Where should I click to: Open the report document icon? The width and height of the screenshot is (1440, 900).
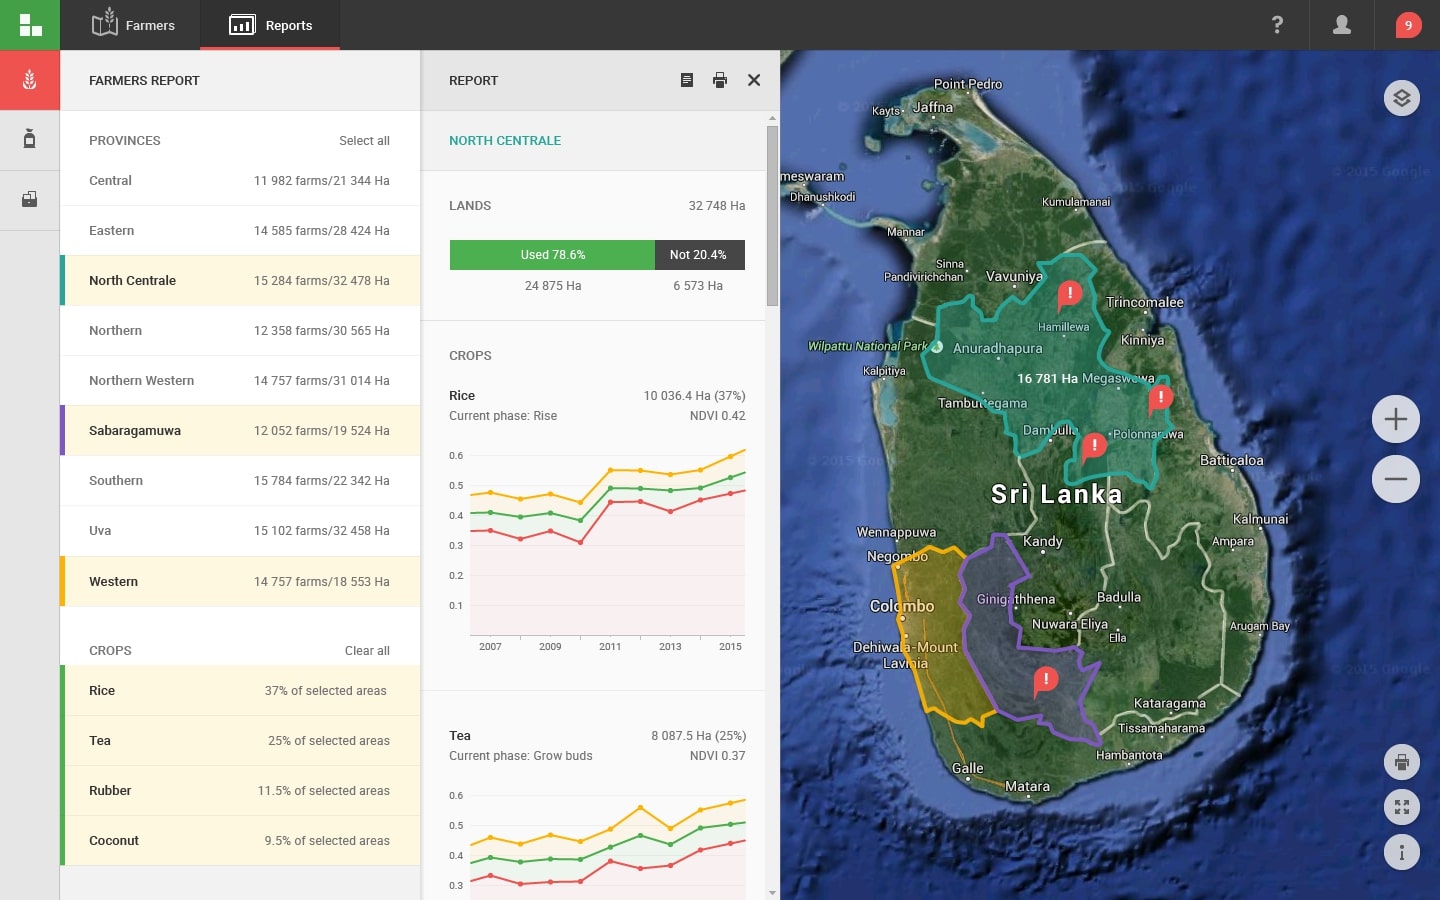tap(687, 81)
